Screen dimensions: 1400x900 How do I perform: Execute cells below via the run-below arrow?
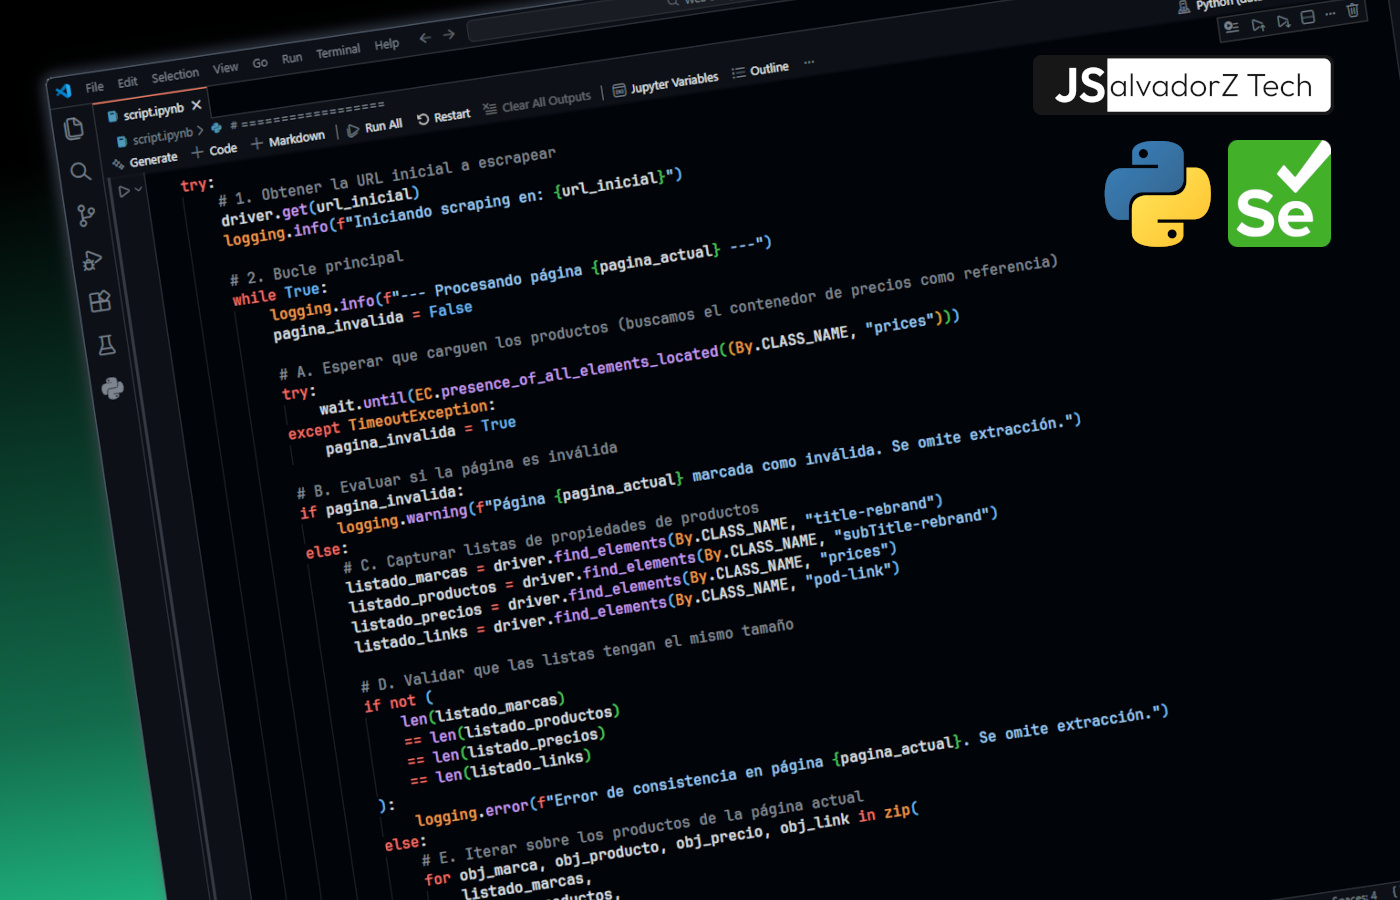click(1284, 23)
